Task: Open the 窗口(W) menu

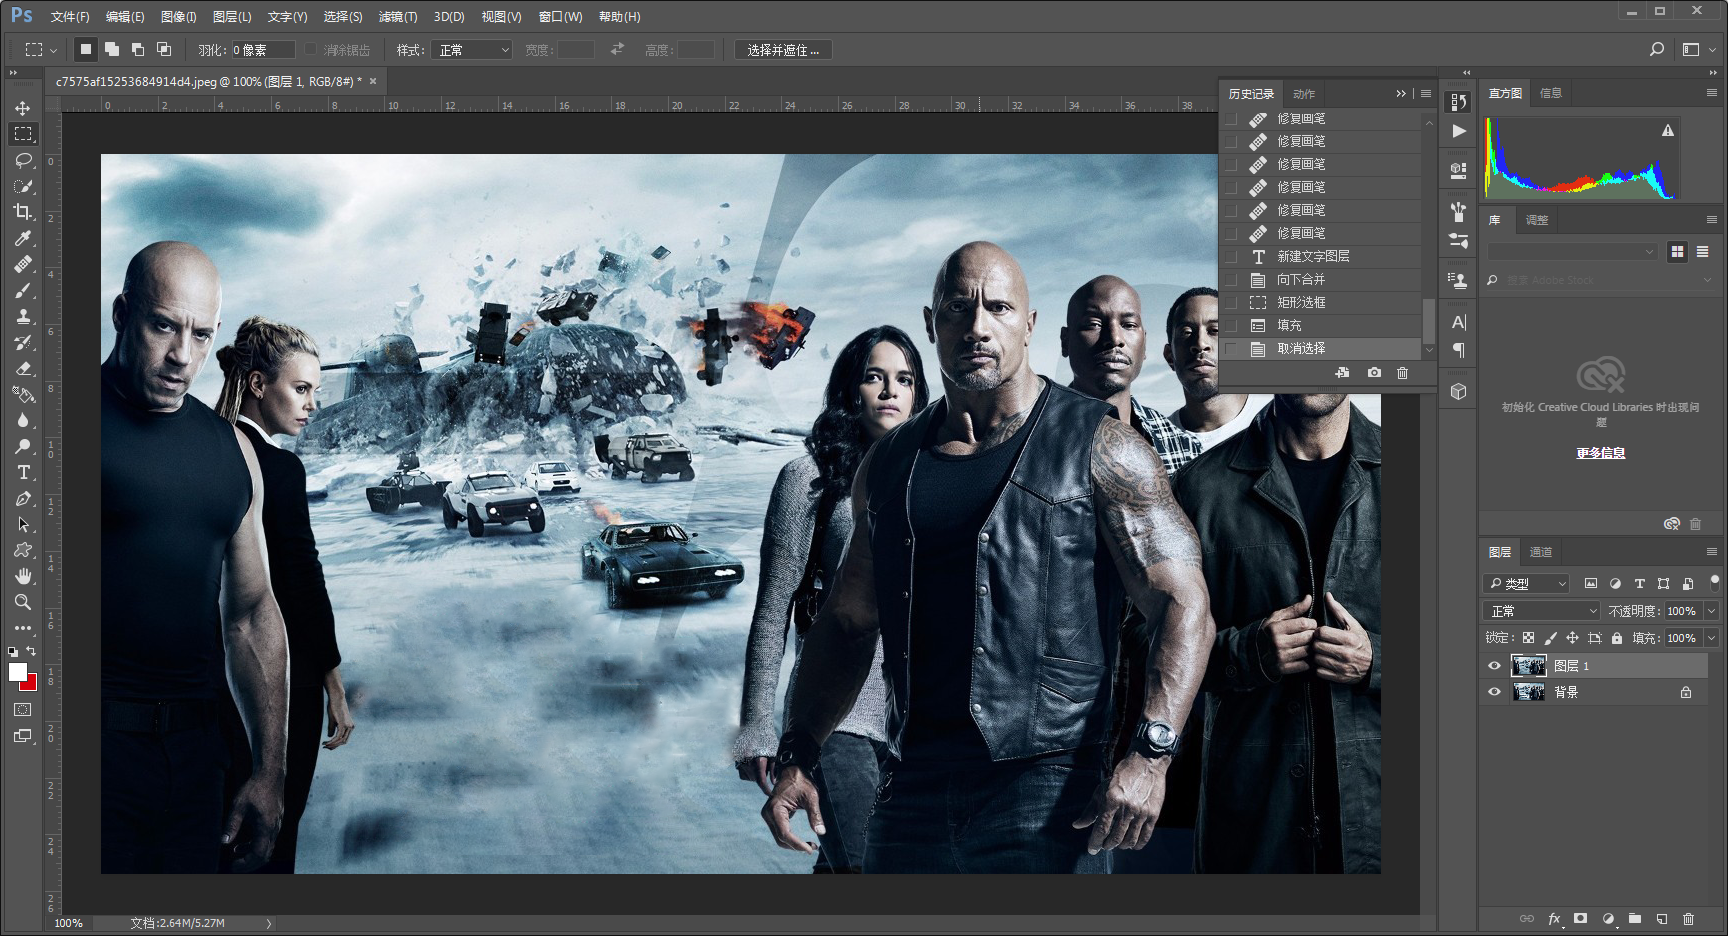Action: [x=560, y=17]
